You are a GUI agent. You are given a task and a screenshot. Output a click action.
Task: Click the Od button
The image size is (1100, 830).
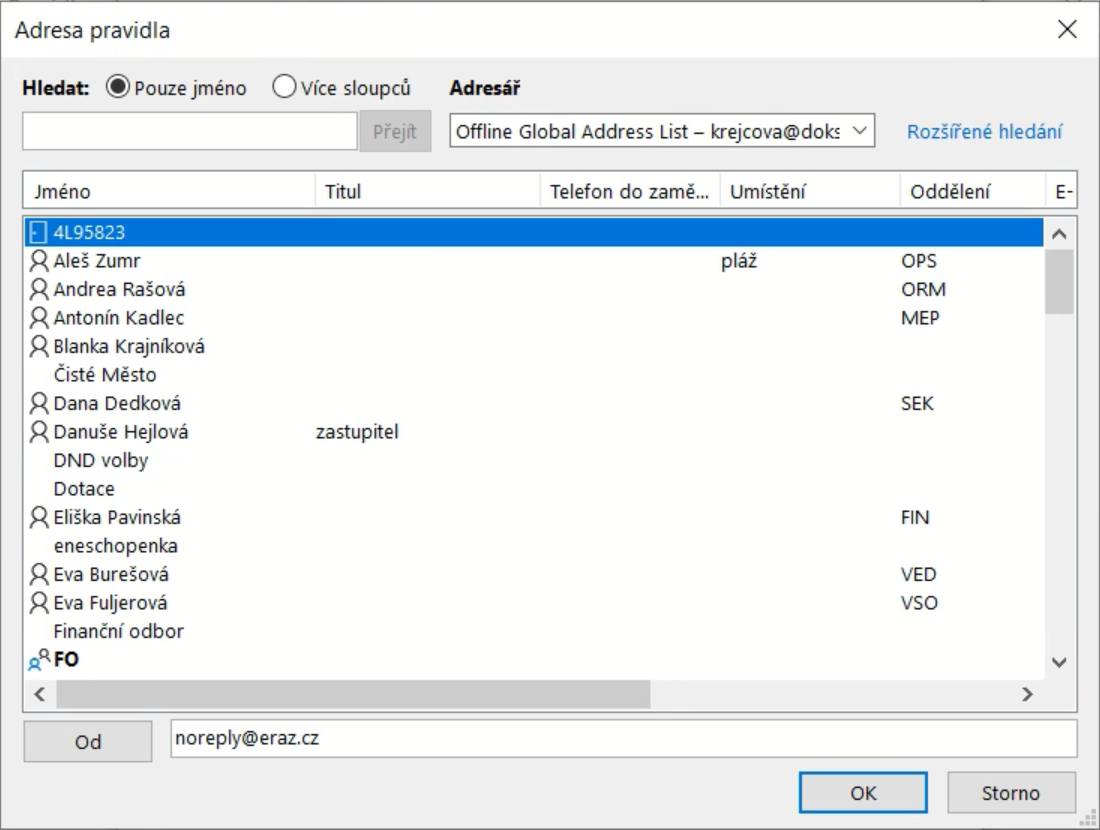pyautogui.click(x=88, y=742)
